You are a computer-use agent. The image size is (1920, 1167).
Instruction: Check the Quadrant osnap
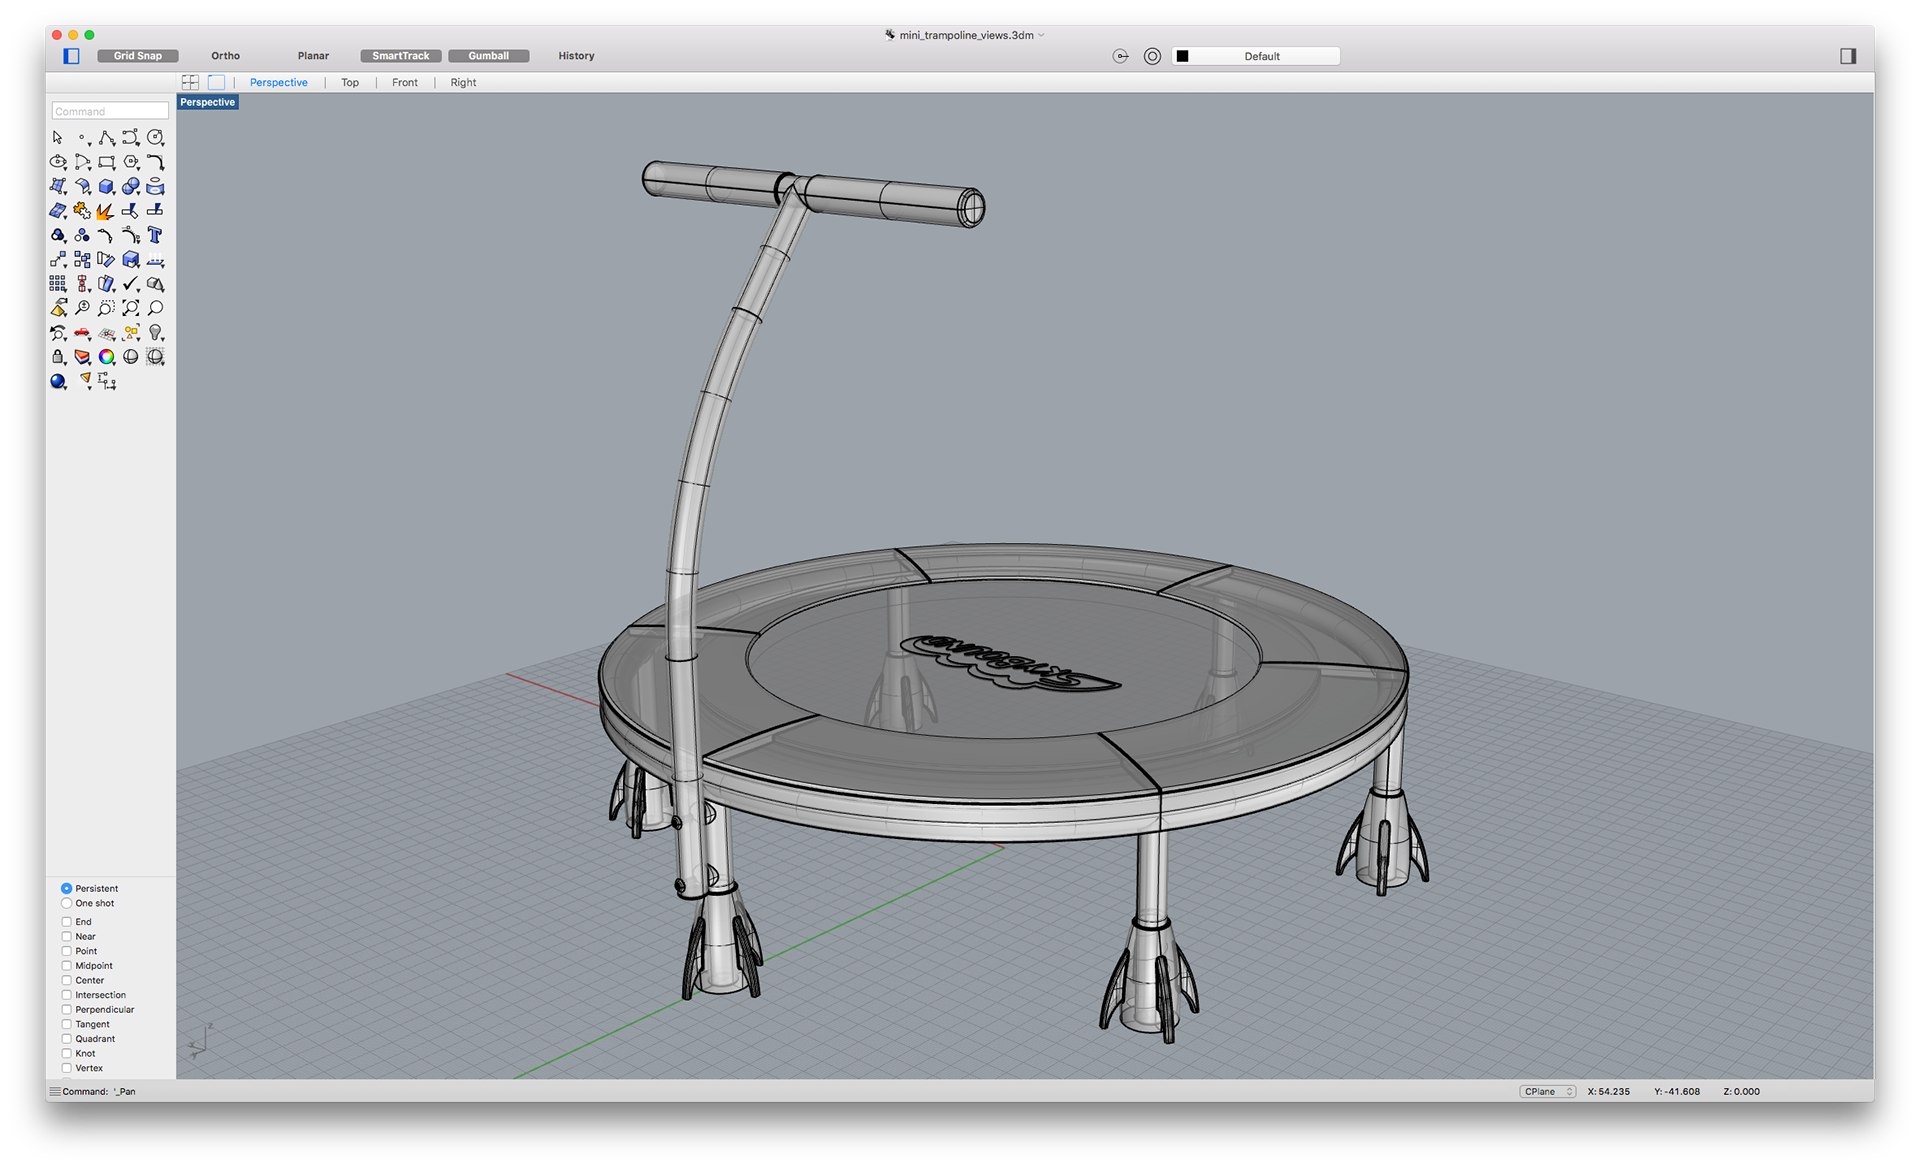point(67,1039)
